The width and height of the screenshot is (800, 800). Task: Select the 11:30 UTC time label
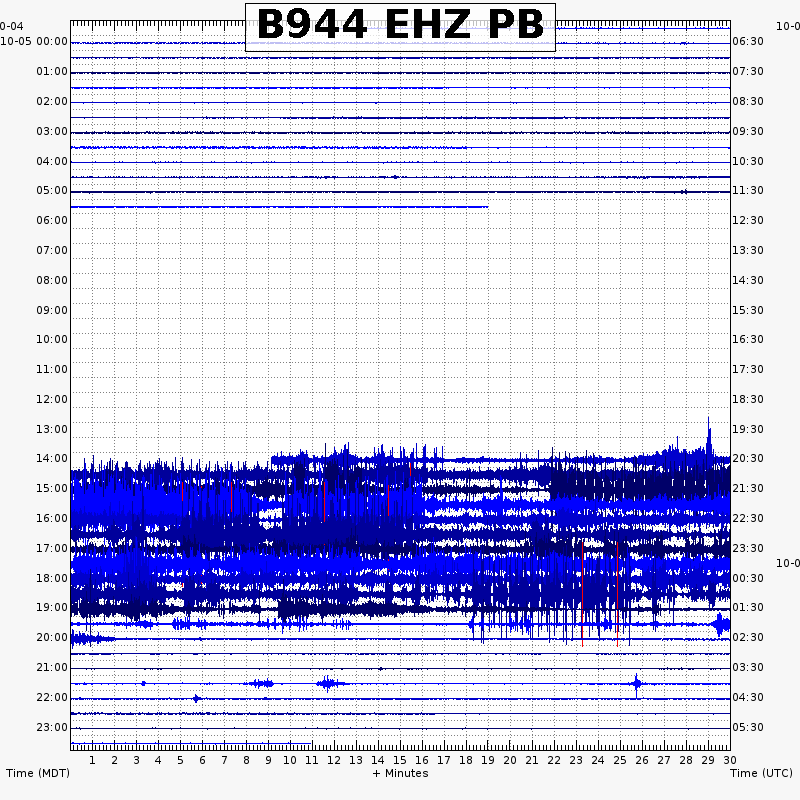pyautogui.click(x=748, y=190)
